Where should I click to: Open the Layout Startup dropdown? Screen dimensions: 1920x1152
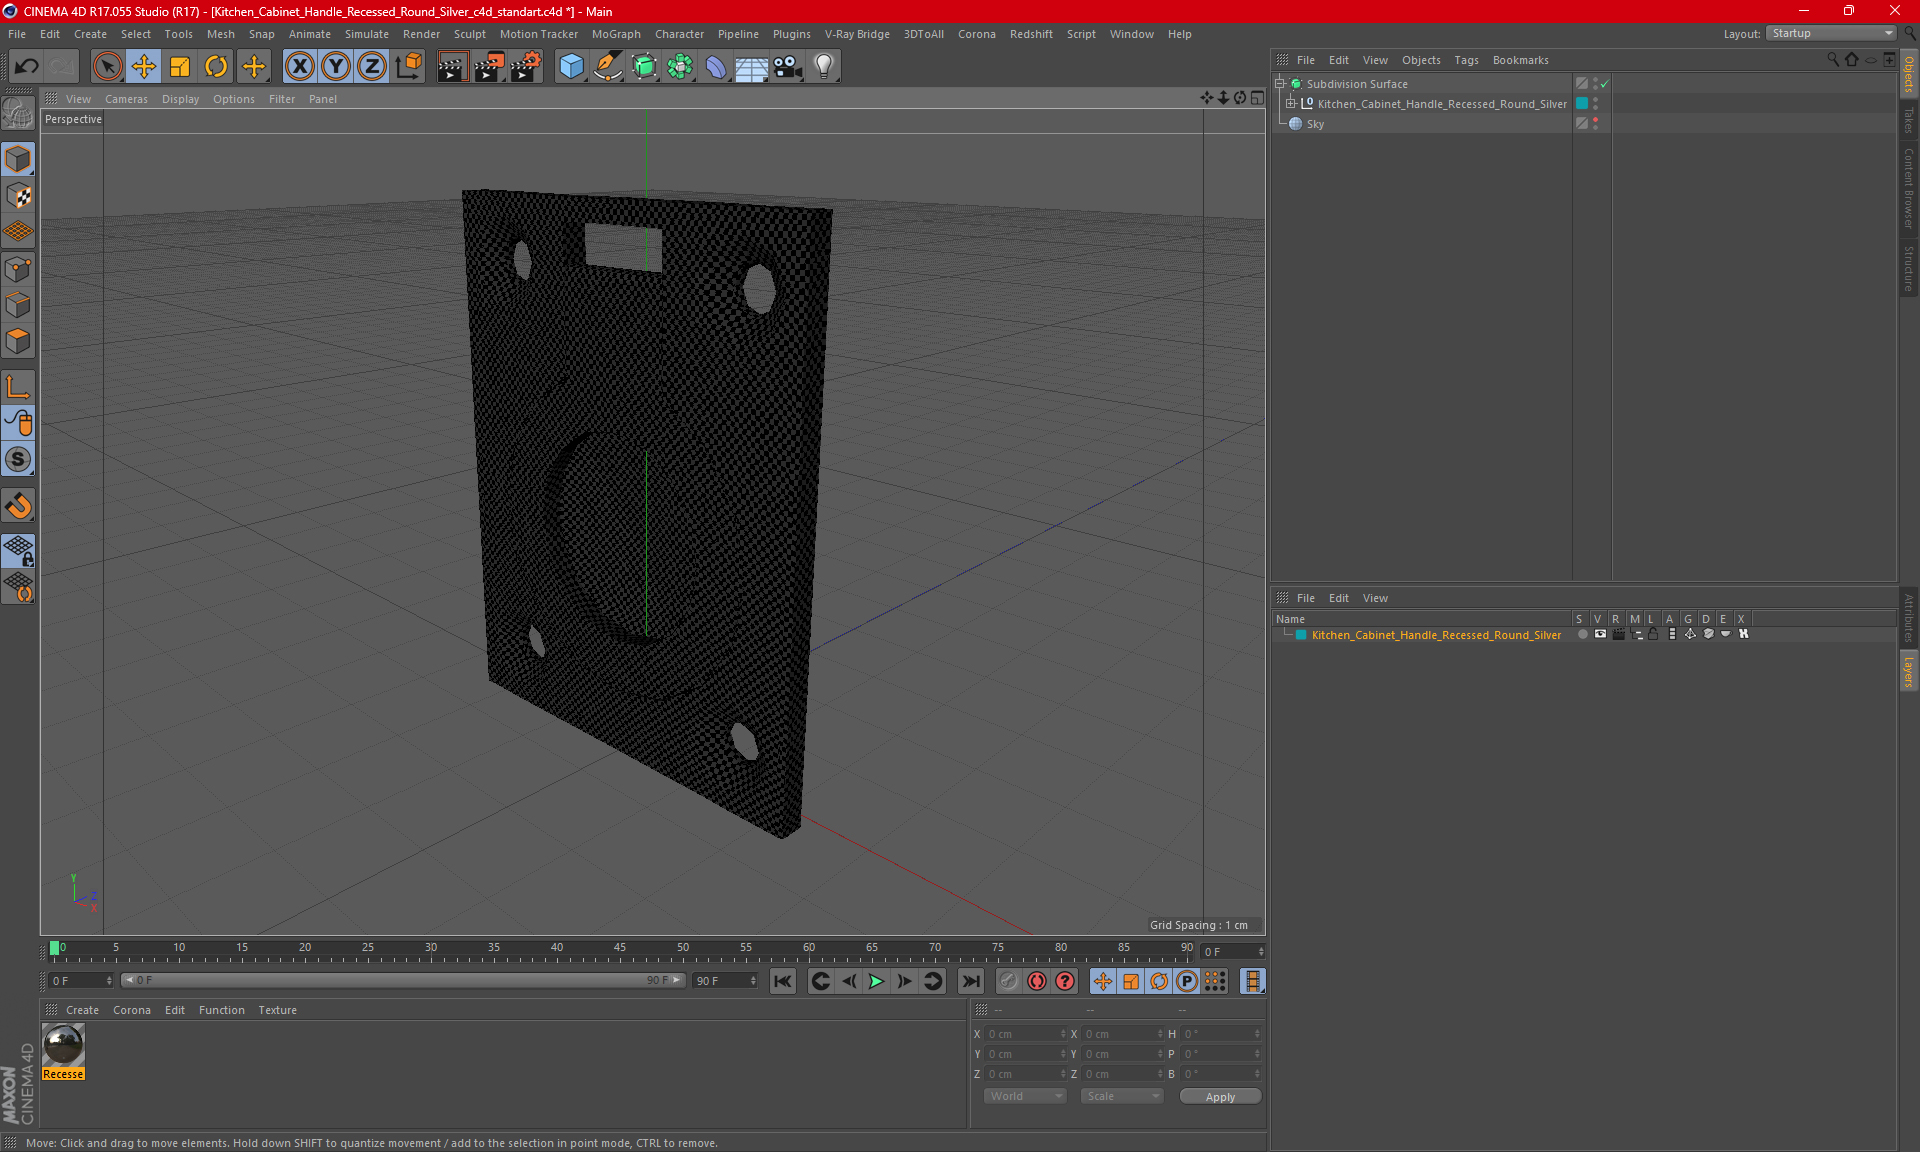1831,33
